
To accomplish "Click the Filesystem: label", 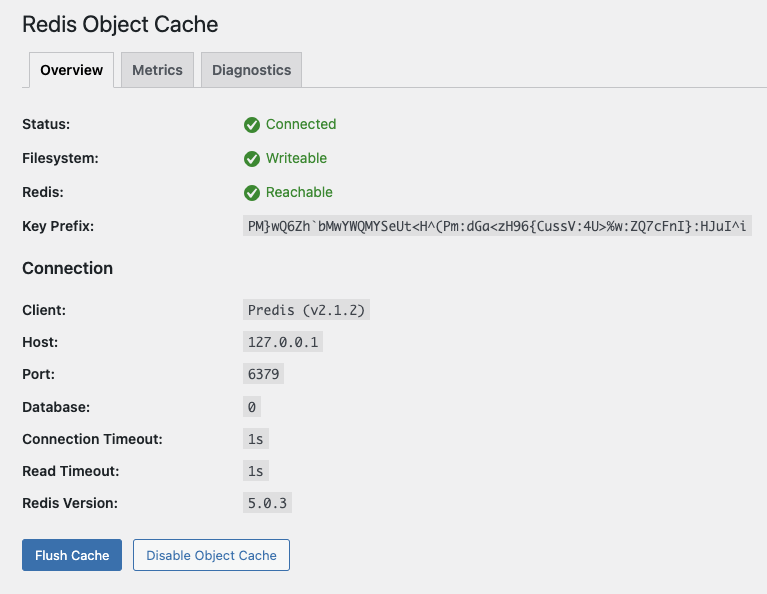I will tap(60, 159).
